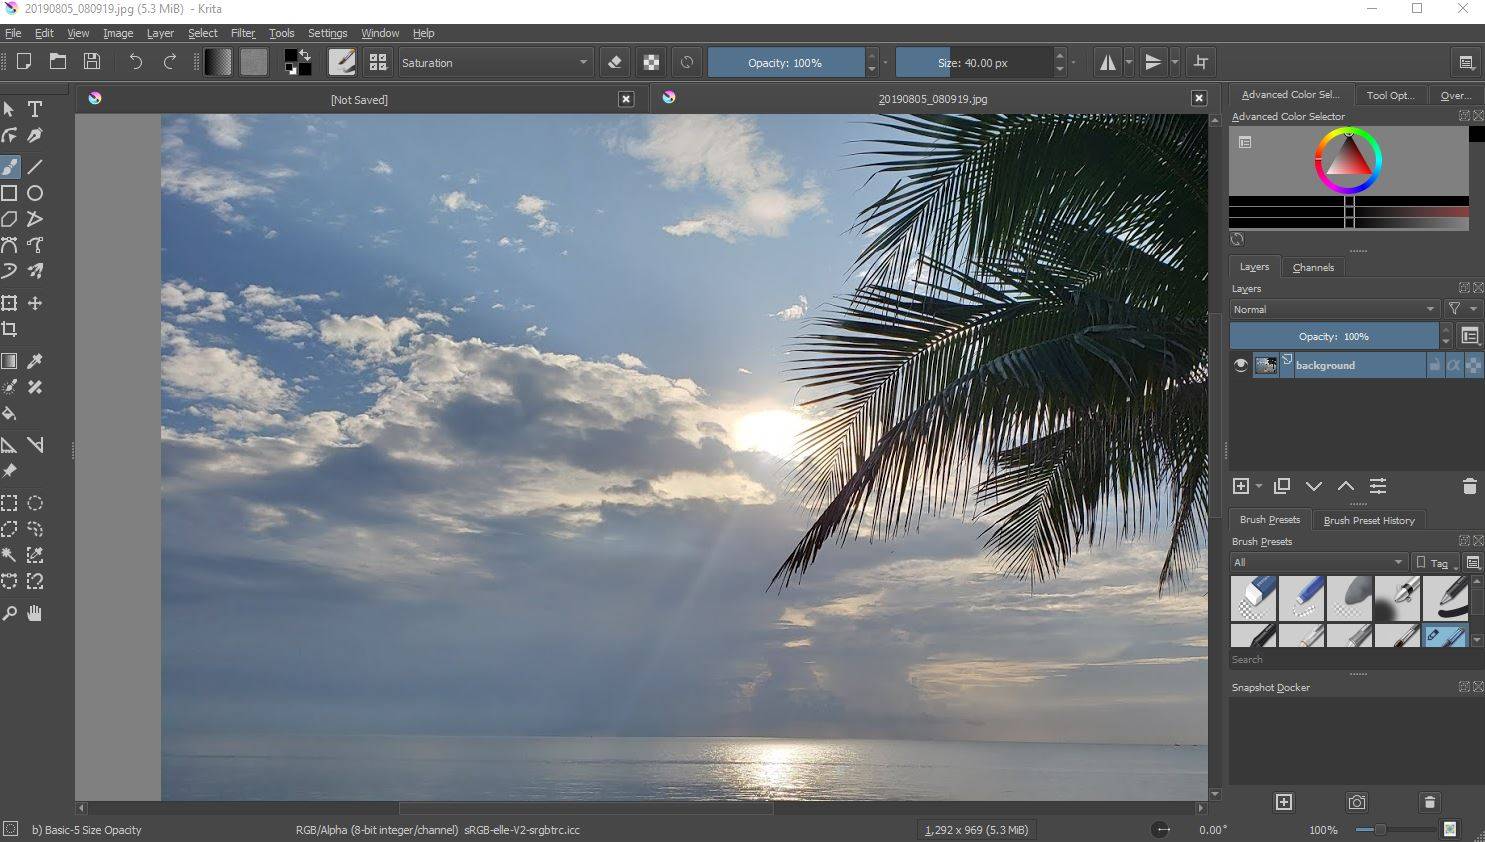Enable alpha lock on the background layer

[1454, 365]
